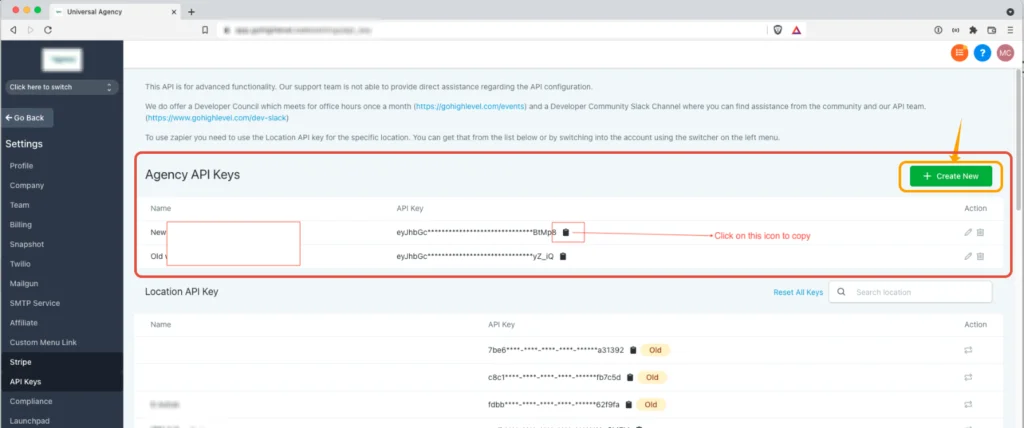Open the gohighlevel.com/events link
Viewport: 1024px width, 428px height.
(x=470, y=105)
